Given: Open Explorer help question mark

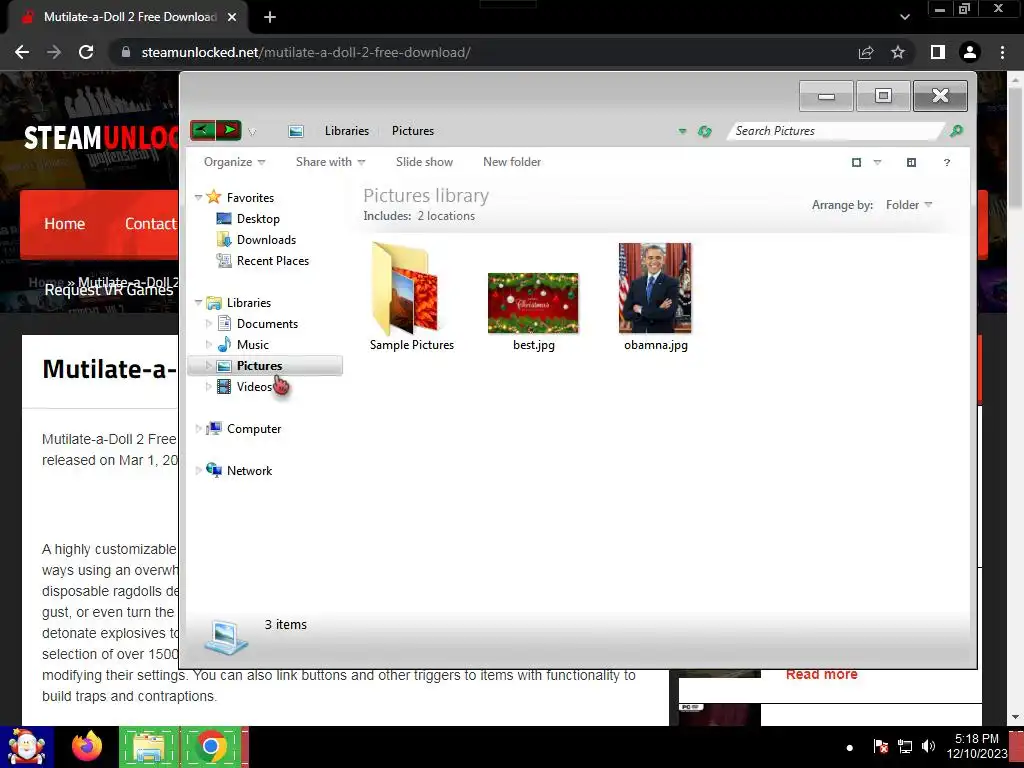Looking at the screenshot, I should click(x=946, y=163).
